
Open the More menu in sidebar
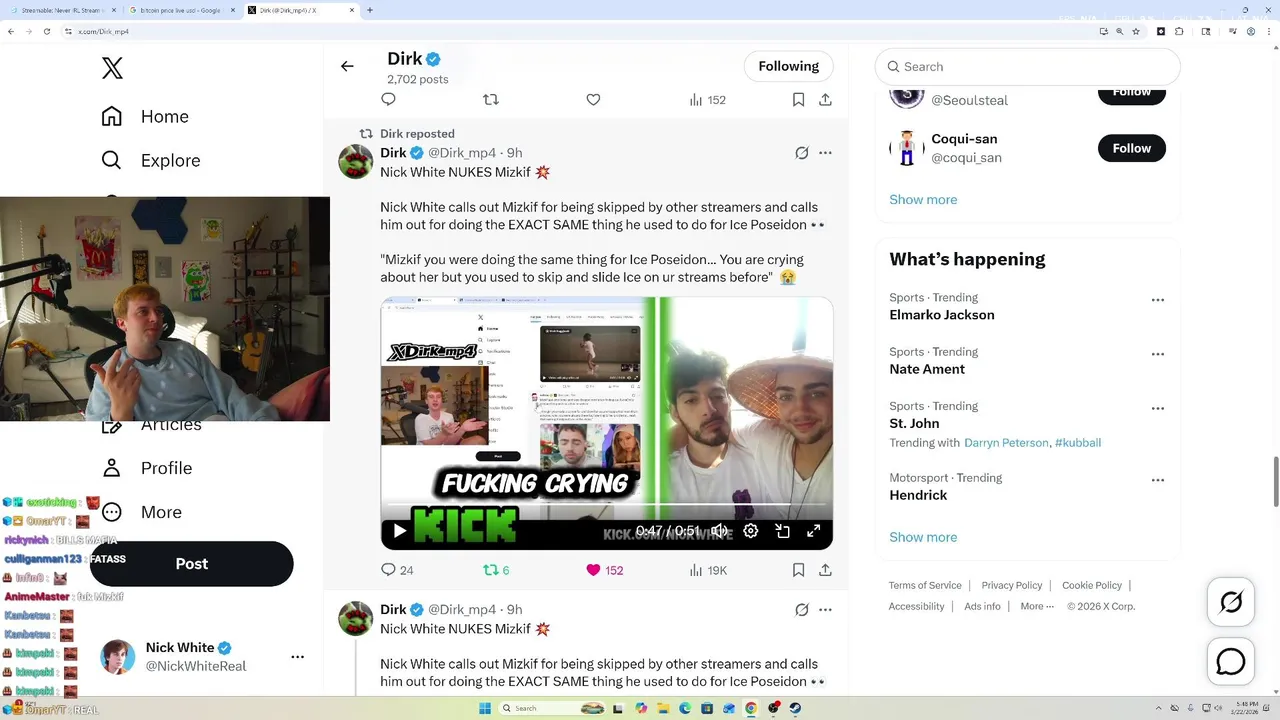pyautogui.click(x=142, y=512)
